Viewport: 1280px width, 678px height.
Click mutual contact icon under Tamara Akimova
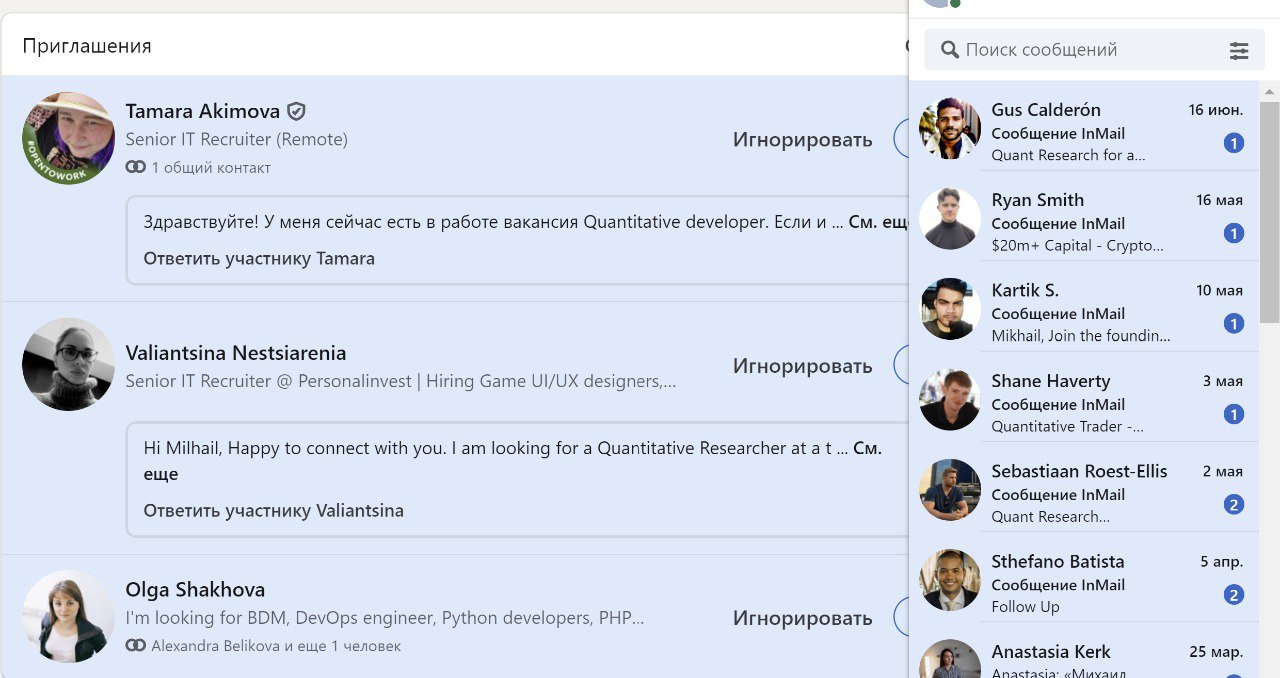[x=136, y=168]
